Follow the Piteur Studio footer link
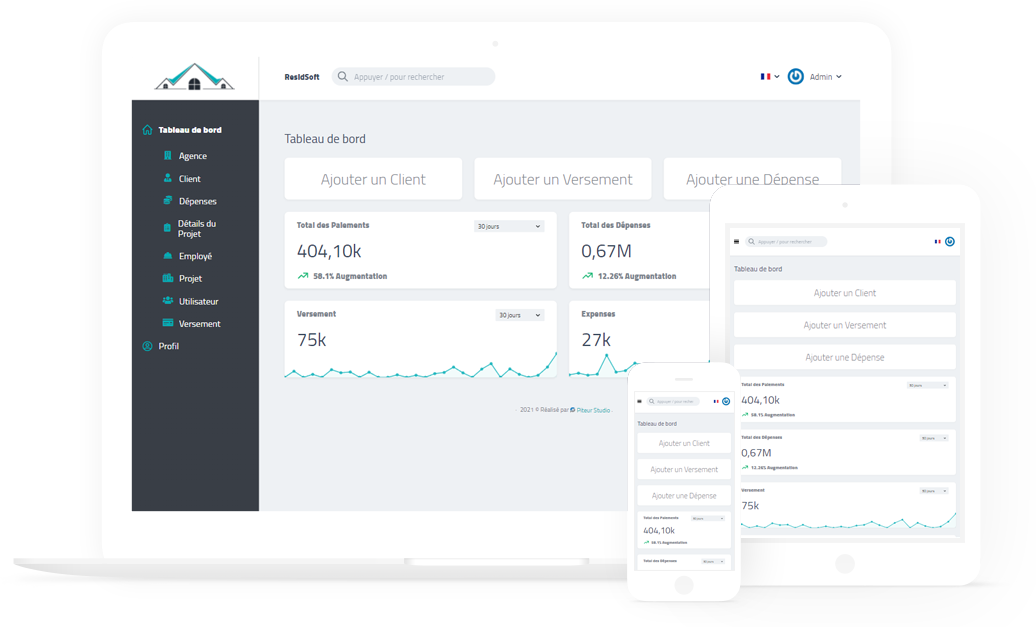This screenshot has width=1036, height=627. point(593,410)
